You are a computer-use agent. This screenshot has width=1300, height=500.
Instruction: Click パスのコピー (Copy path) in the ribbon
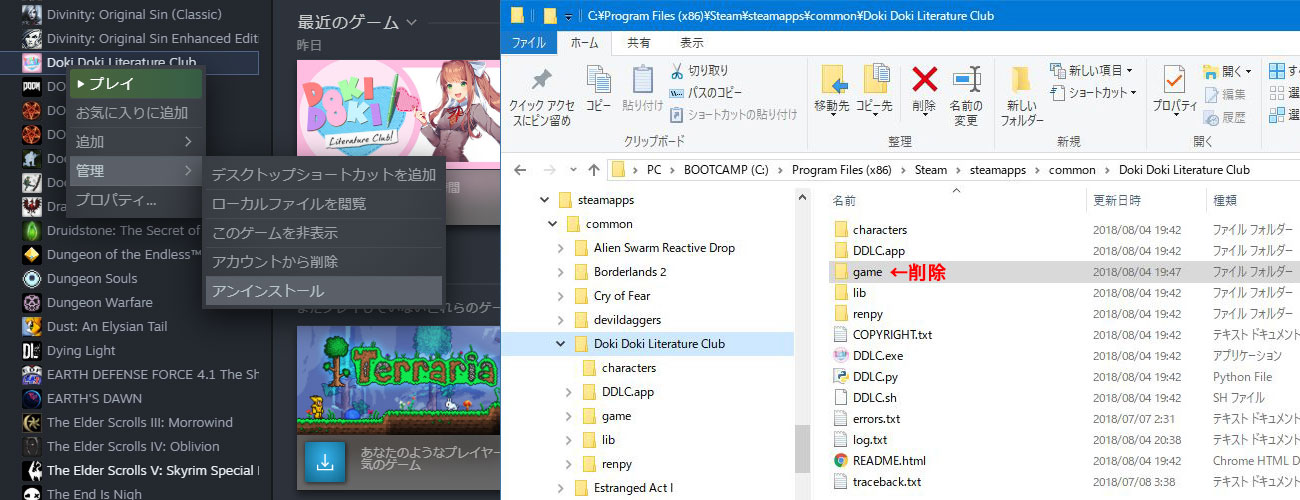point(705,92)
